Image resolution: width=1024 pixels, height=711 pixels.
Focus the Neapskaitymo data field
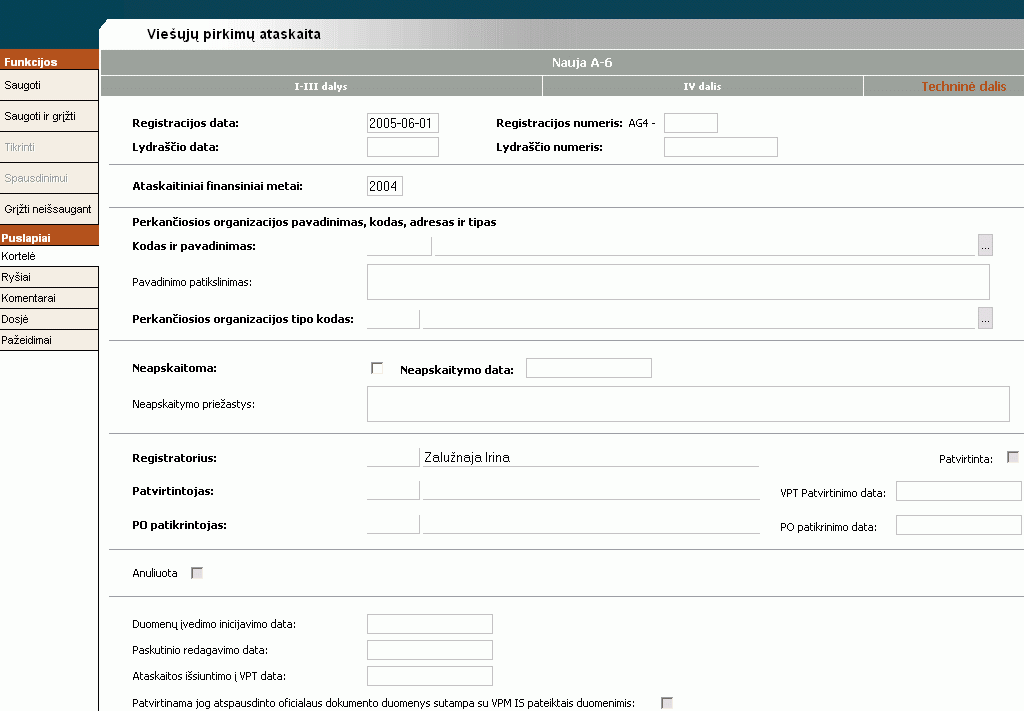pyautogui.click(x=588, y=368)
